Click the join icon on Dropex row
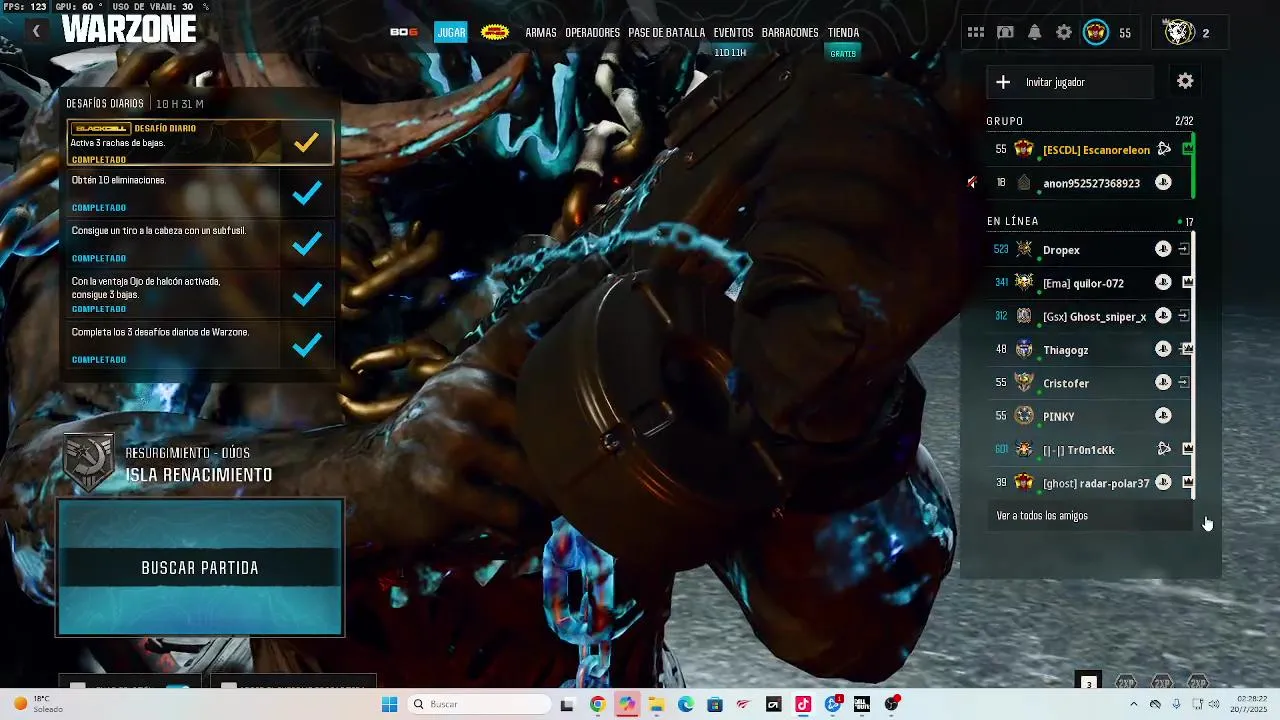 click(x=1184, y=249)
